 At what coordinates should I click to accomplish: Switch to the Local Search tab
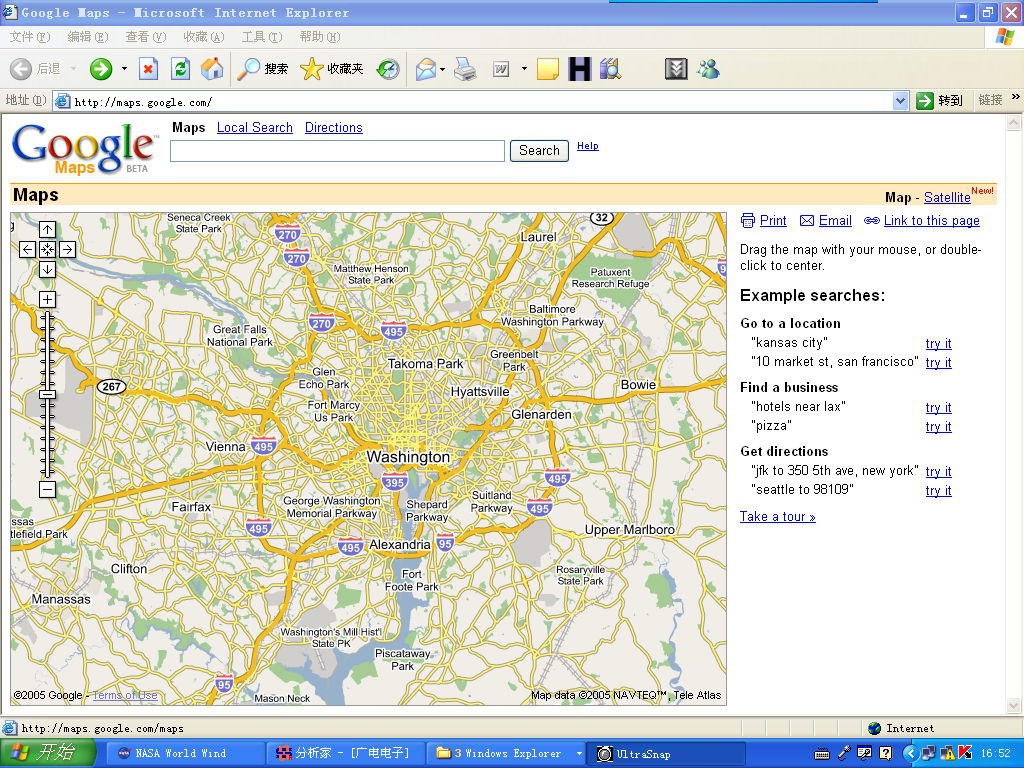tap(254, 128)
